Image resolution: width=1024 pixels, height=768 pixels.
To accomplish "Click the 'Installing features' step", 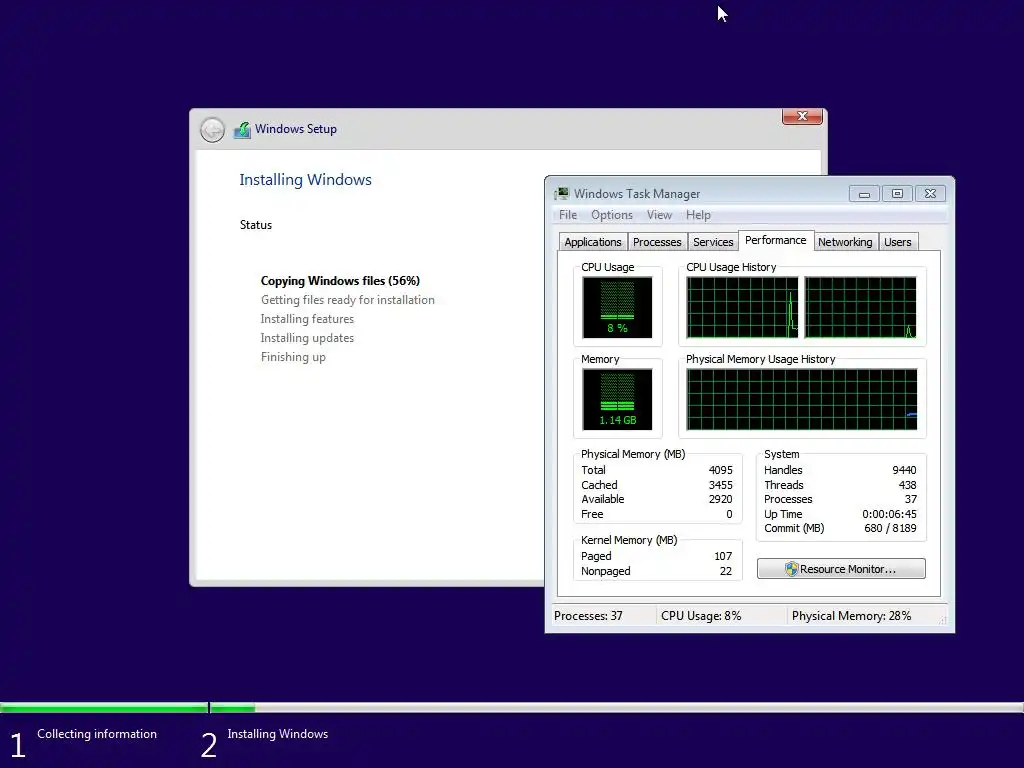I will tap(307, 319).
